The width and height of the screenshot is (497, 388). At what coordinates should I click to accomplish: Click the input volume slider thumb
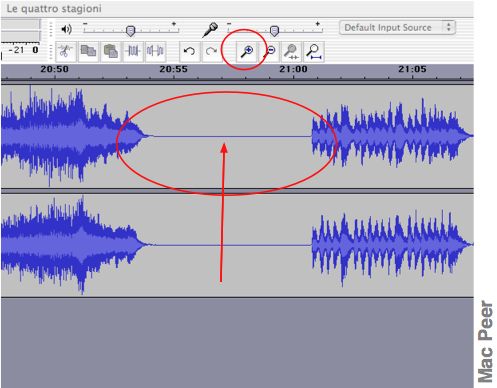coord(274,31)
